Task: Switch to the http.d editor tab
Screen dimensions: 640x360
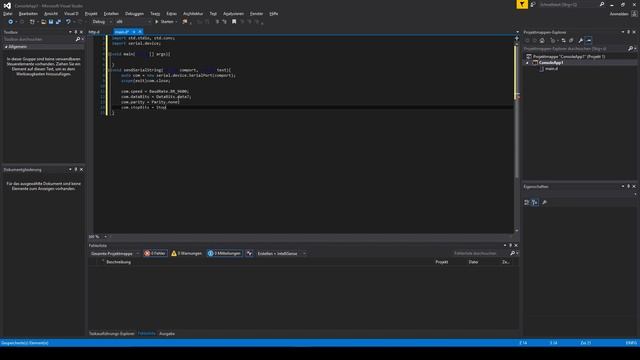Action: tap(94, 32)
